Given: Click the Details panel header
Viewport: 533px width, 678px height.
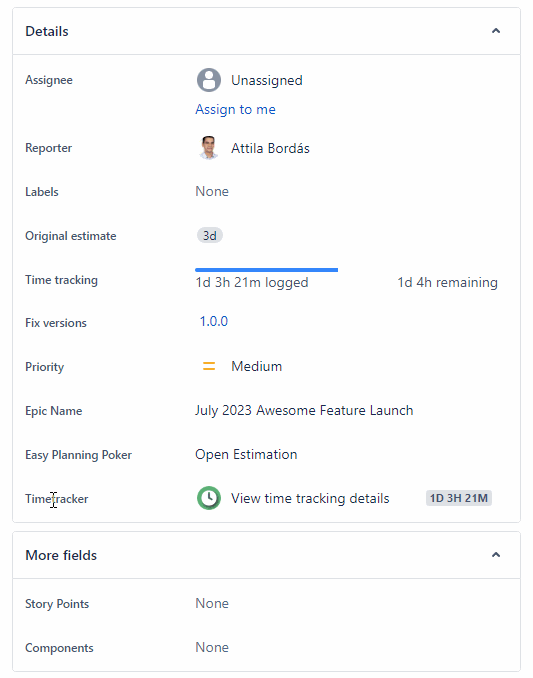Looking at the screenshot, I should (266, 31).
